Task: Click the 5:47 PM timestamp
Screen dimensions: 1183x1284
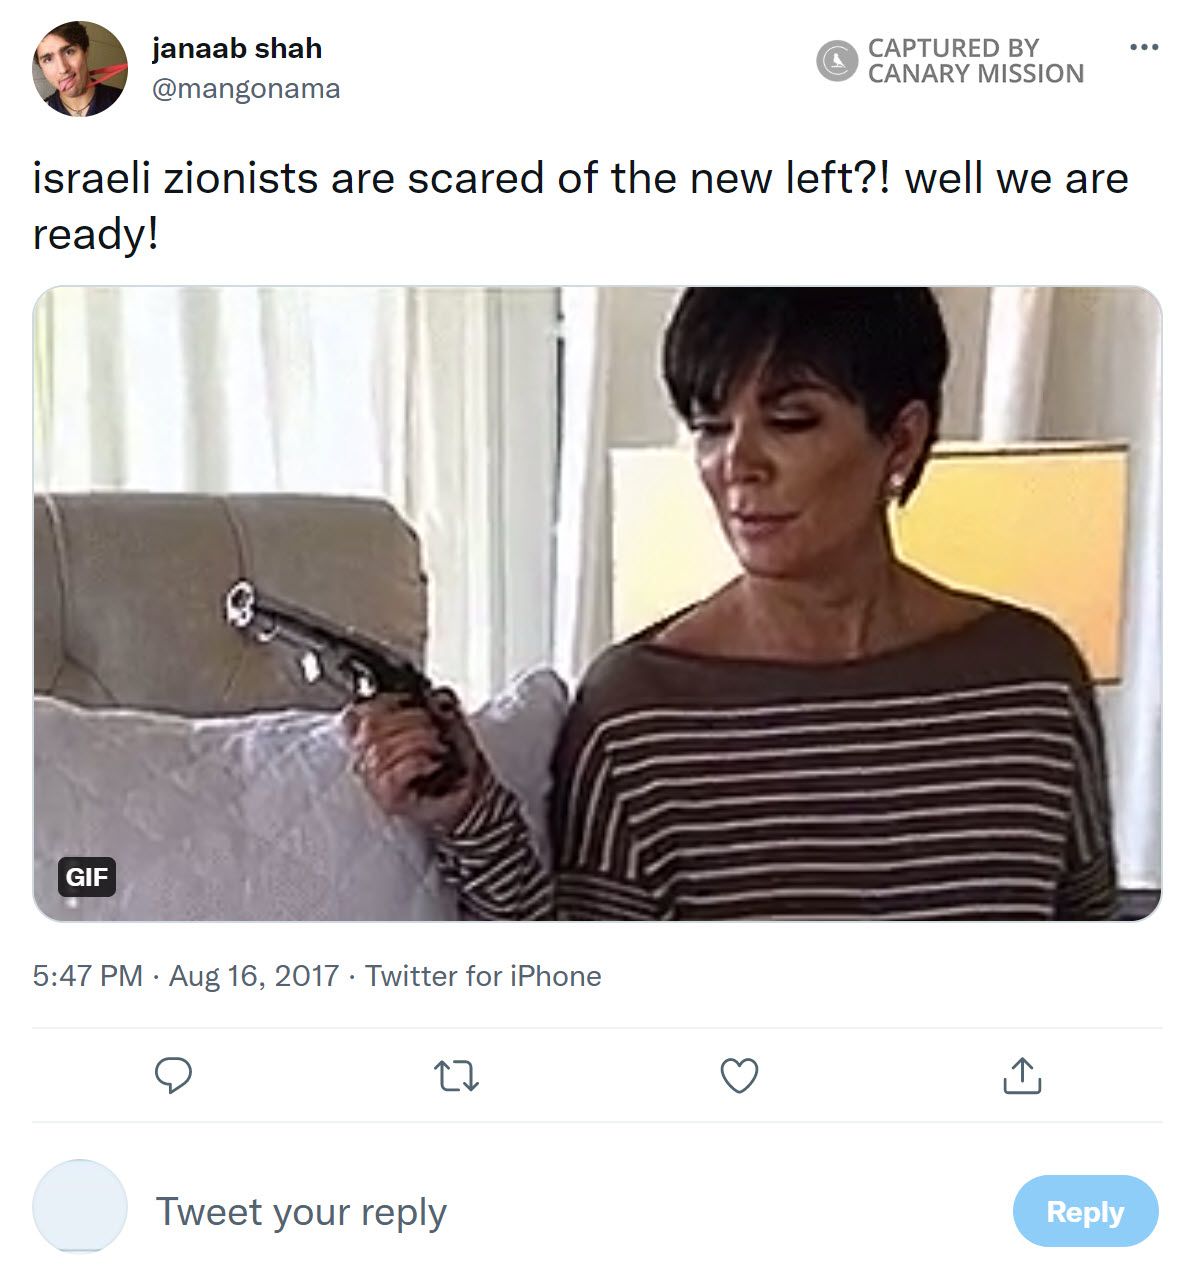Action: click(x=87, y=975)
